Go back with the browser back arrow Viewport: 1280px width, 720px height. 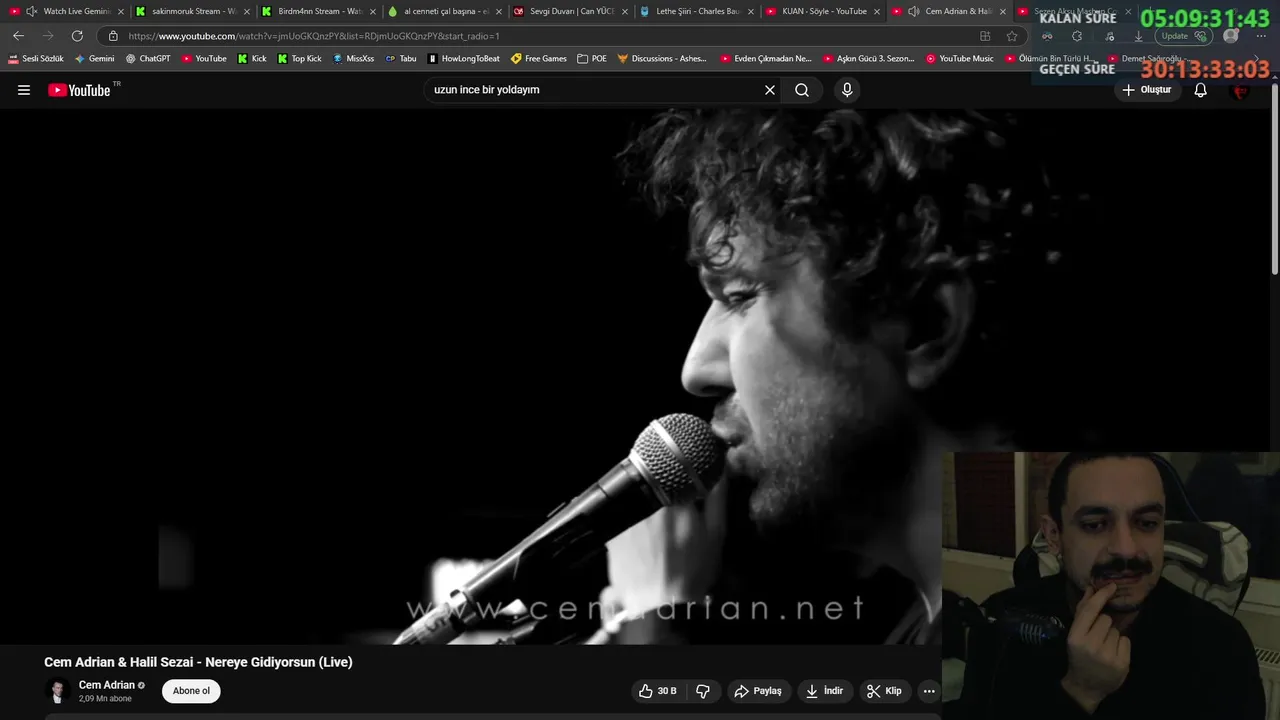click(18, 36)
